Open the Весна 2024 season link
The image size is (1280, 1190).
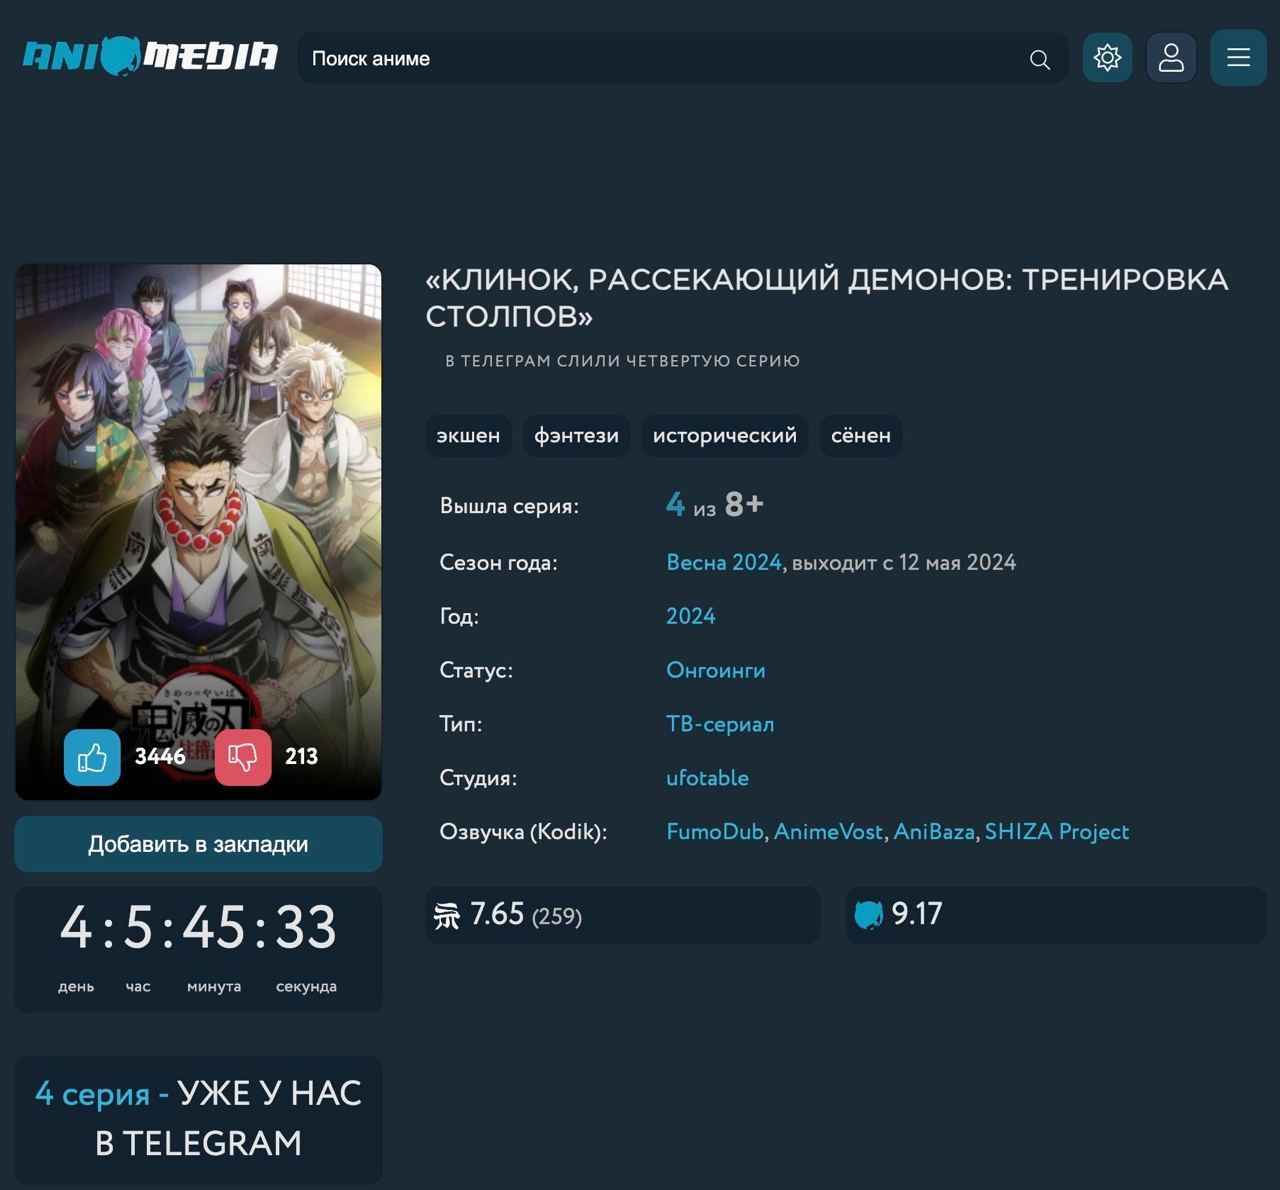point(724,562)
